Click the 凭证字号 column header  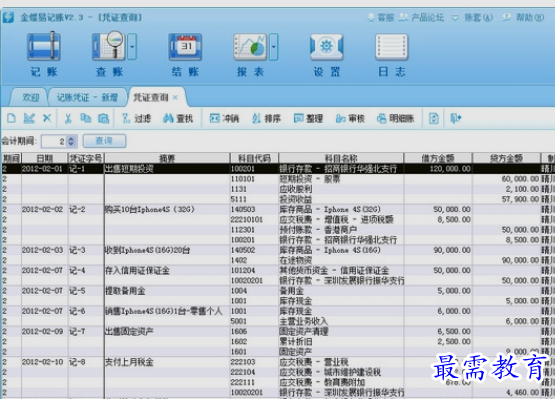86,158
